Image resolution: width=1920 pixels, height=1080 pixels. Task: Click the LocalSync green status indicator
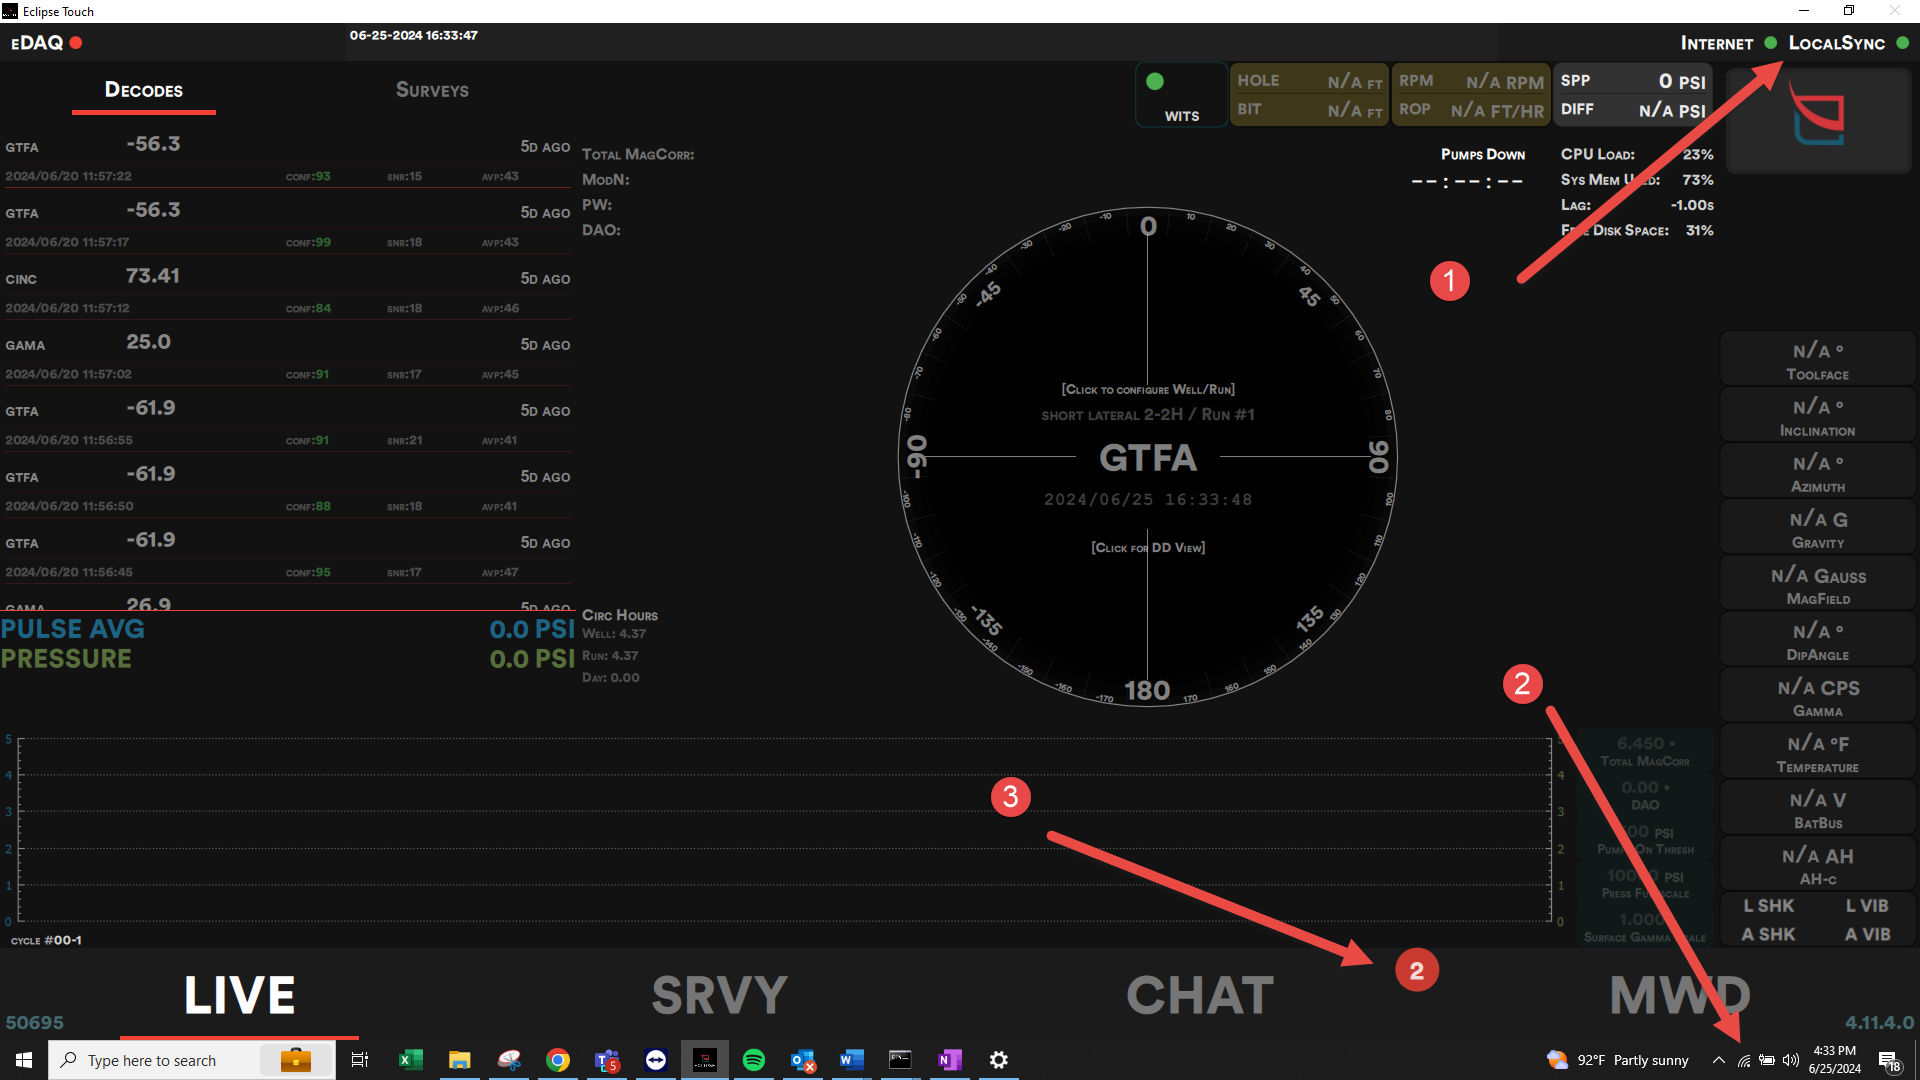(x=1902, y=43)
